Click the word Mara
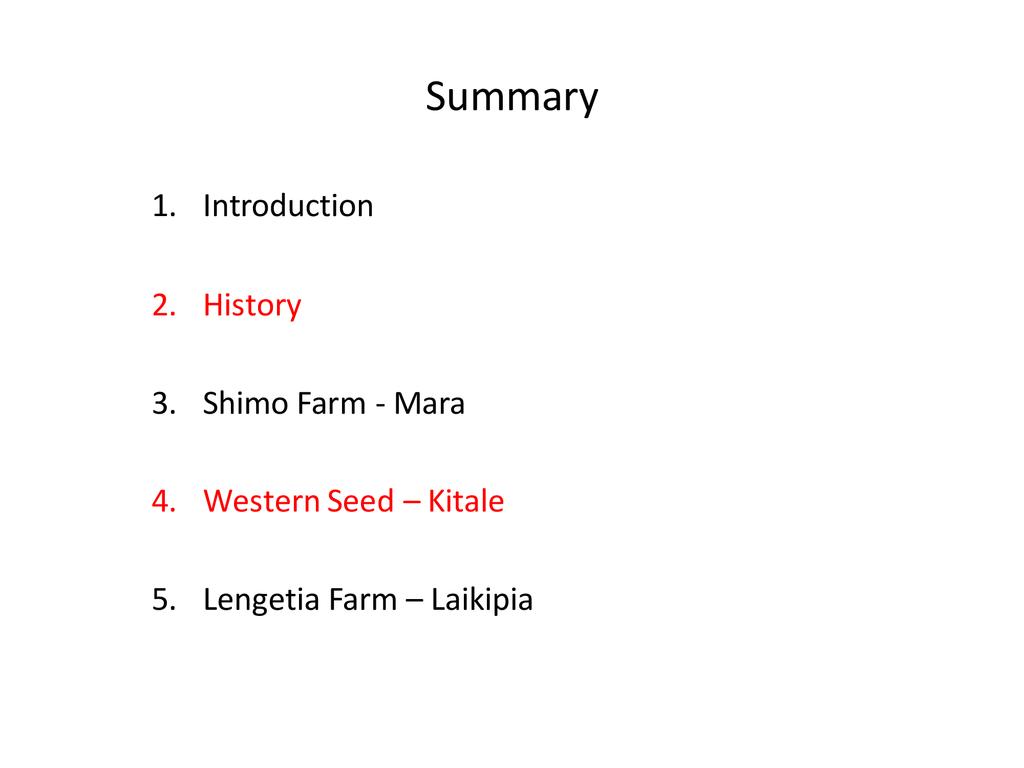Screen dimensions: 1024x768 pos(429,404)
